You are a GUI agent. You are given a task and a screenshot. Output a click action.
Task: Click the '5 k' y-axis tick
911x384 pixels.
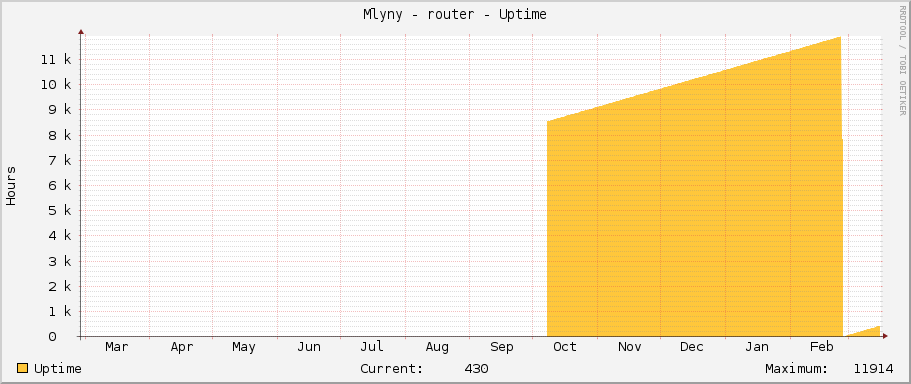pos(60,210)
